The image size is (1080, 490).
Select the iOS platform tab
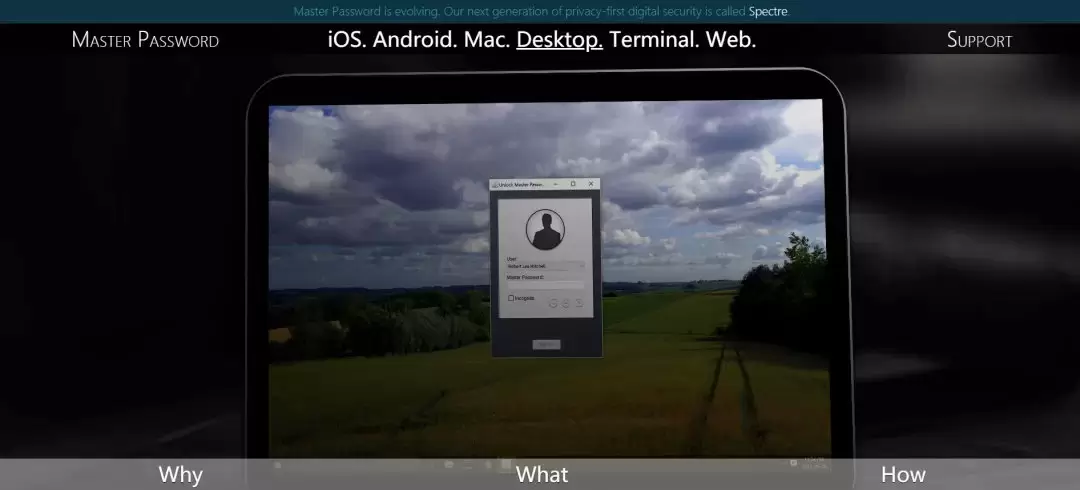(347, 40)
